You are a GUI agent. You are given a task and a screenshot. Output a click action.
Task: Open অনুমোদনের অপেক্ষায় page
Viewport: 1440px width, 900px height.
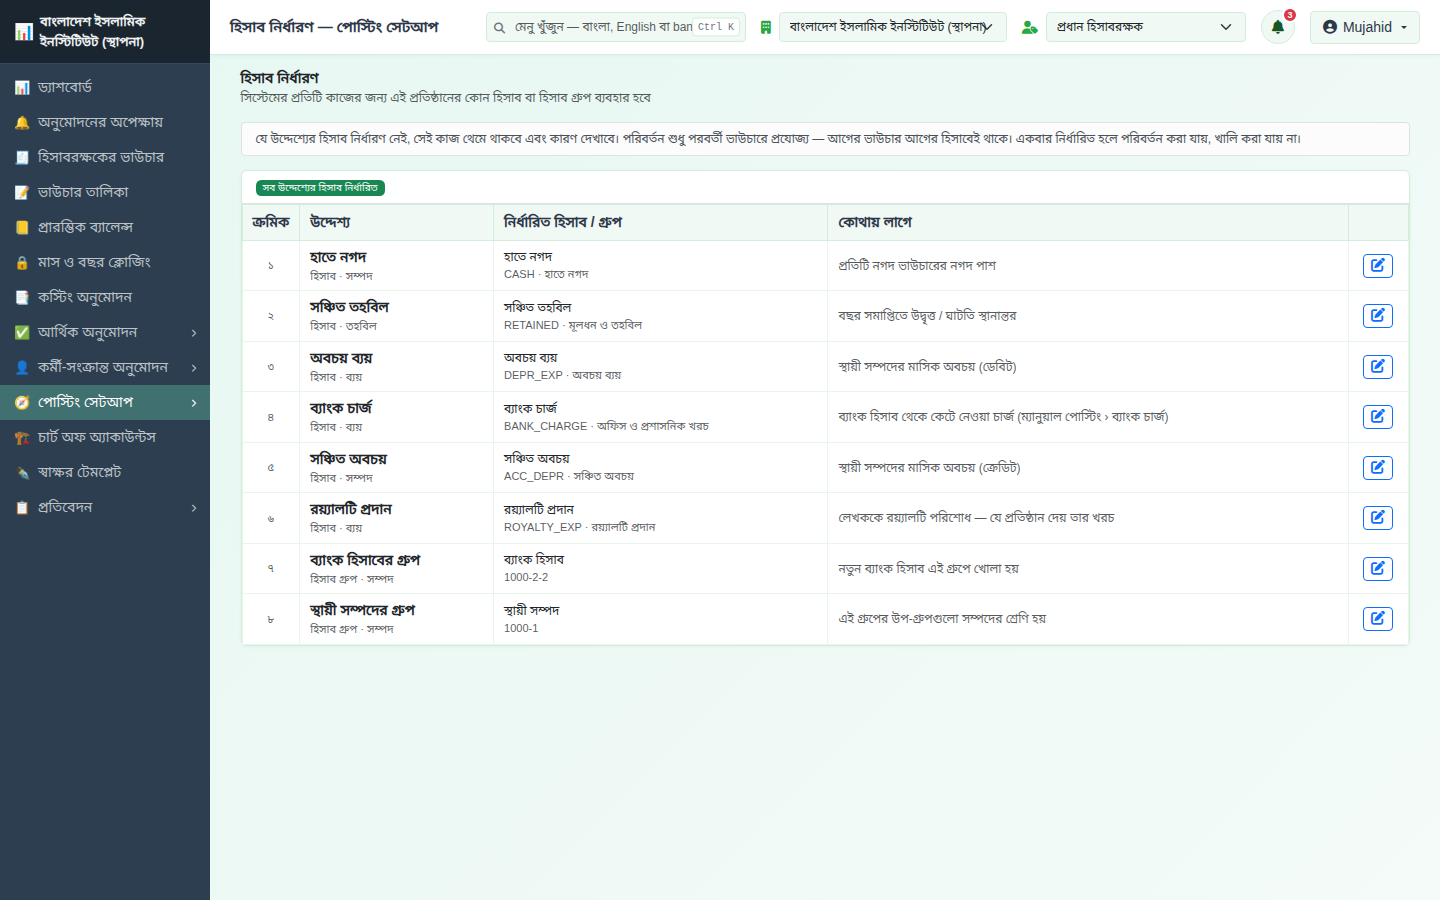(x=105, y=122)
